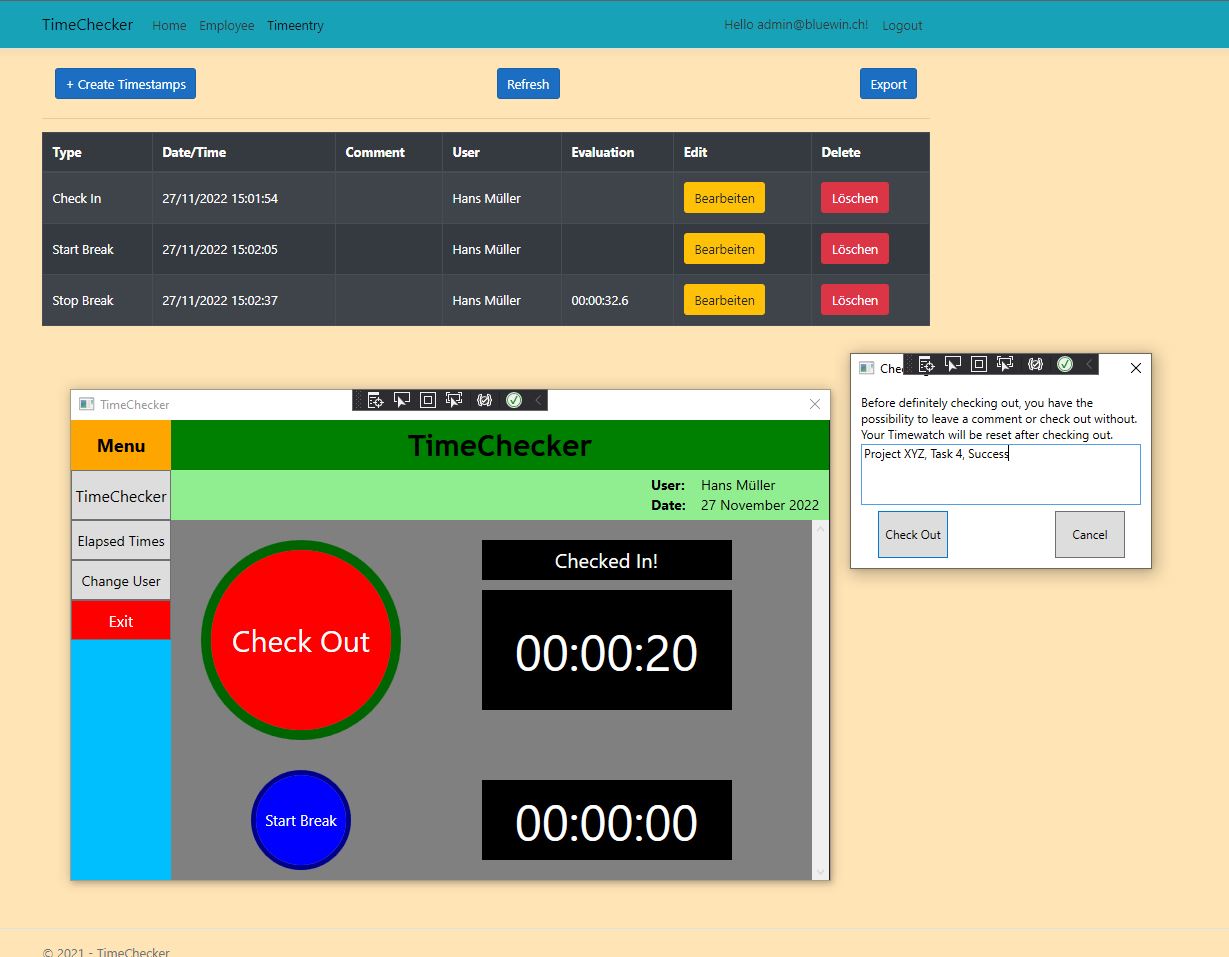Open the Employee page in the navbar
This screenshot has height=957, width=1229.
(x=226, y=26)
